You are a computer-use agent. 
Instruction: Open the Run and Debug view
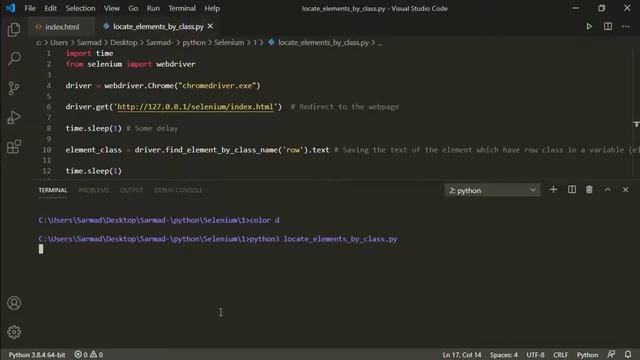[x=14, y=118]
